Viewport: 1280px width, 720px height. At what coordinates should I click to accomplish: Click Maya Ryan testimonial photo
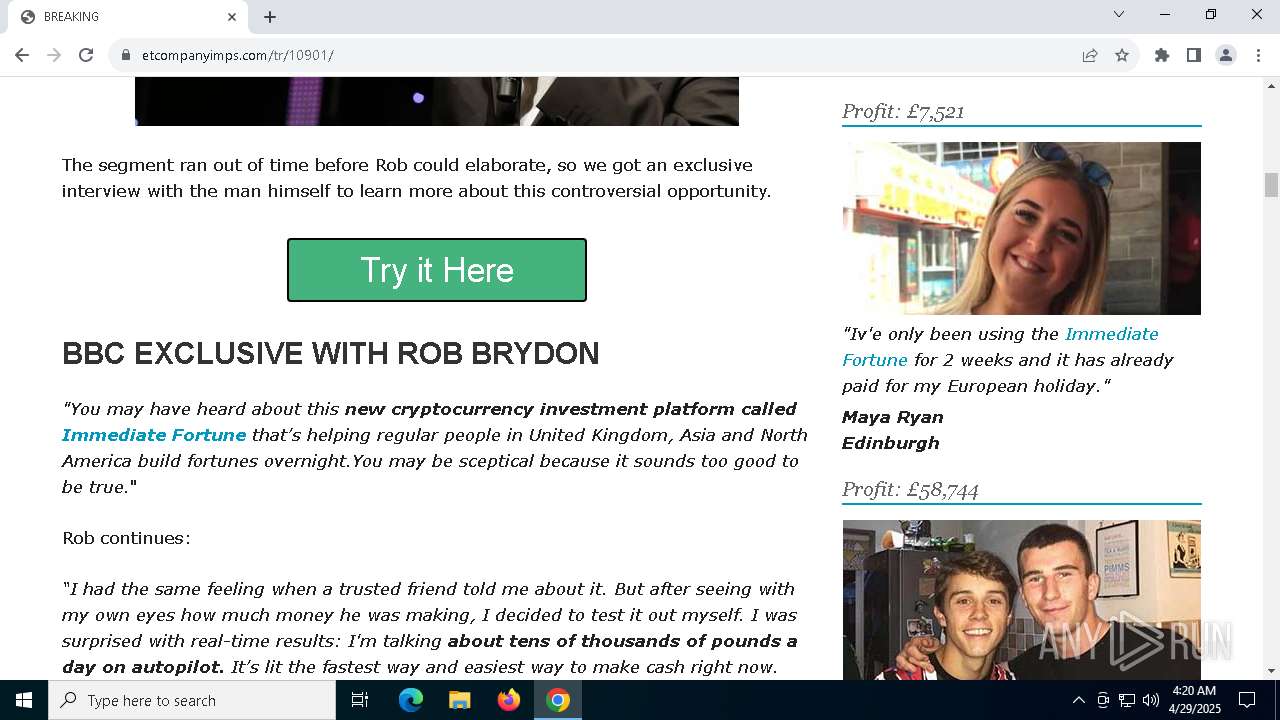[x=1021, y=228]
